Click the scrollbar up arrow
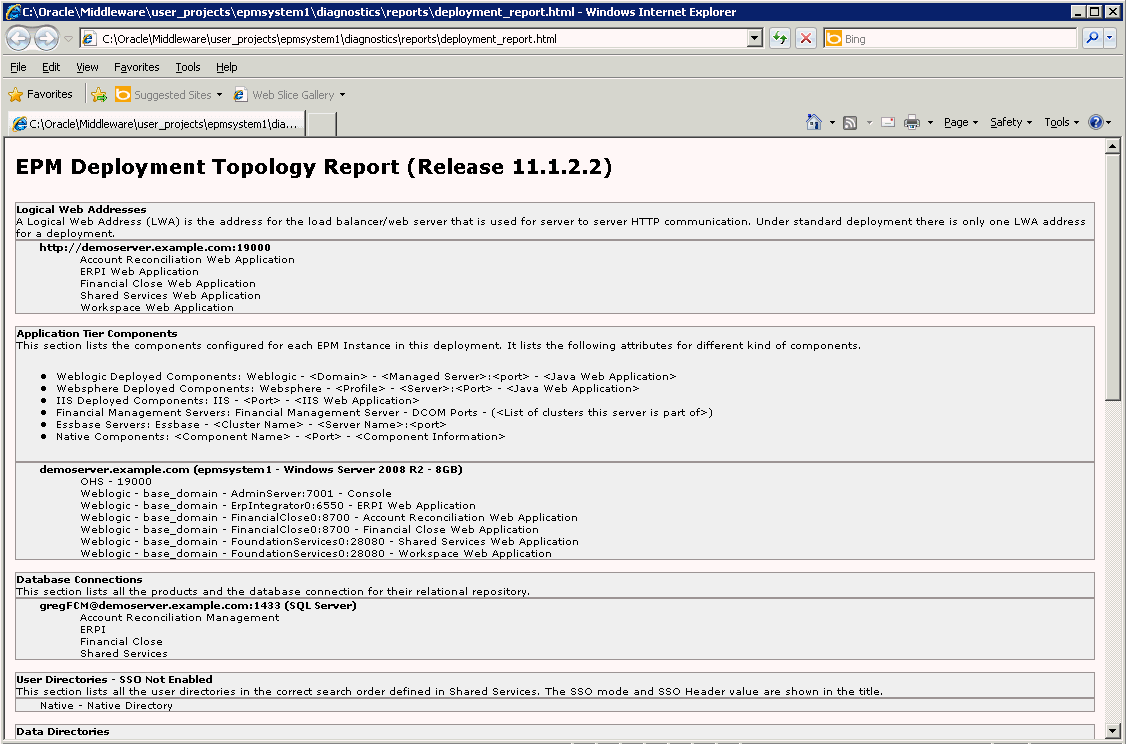 point(1112,147)
